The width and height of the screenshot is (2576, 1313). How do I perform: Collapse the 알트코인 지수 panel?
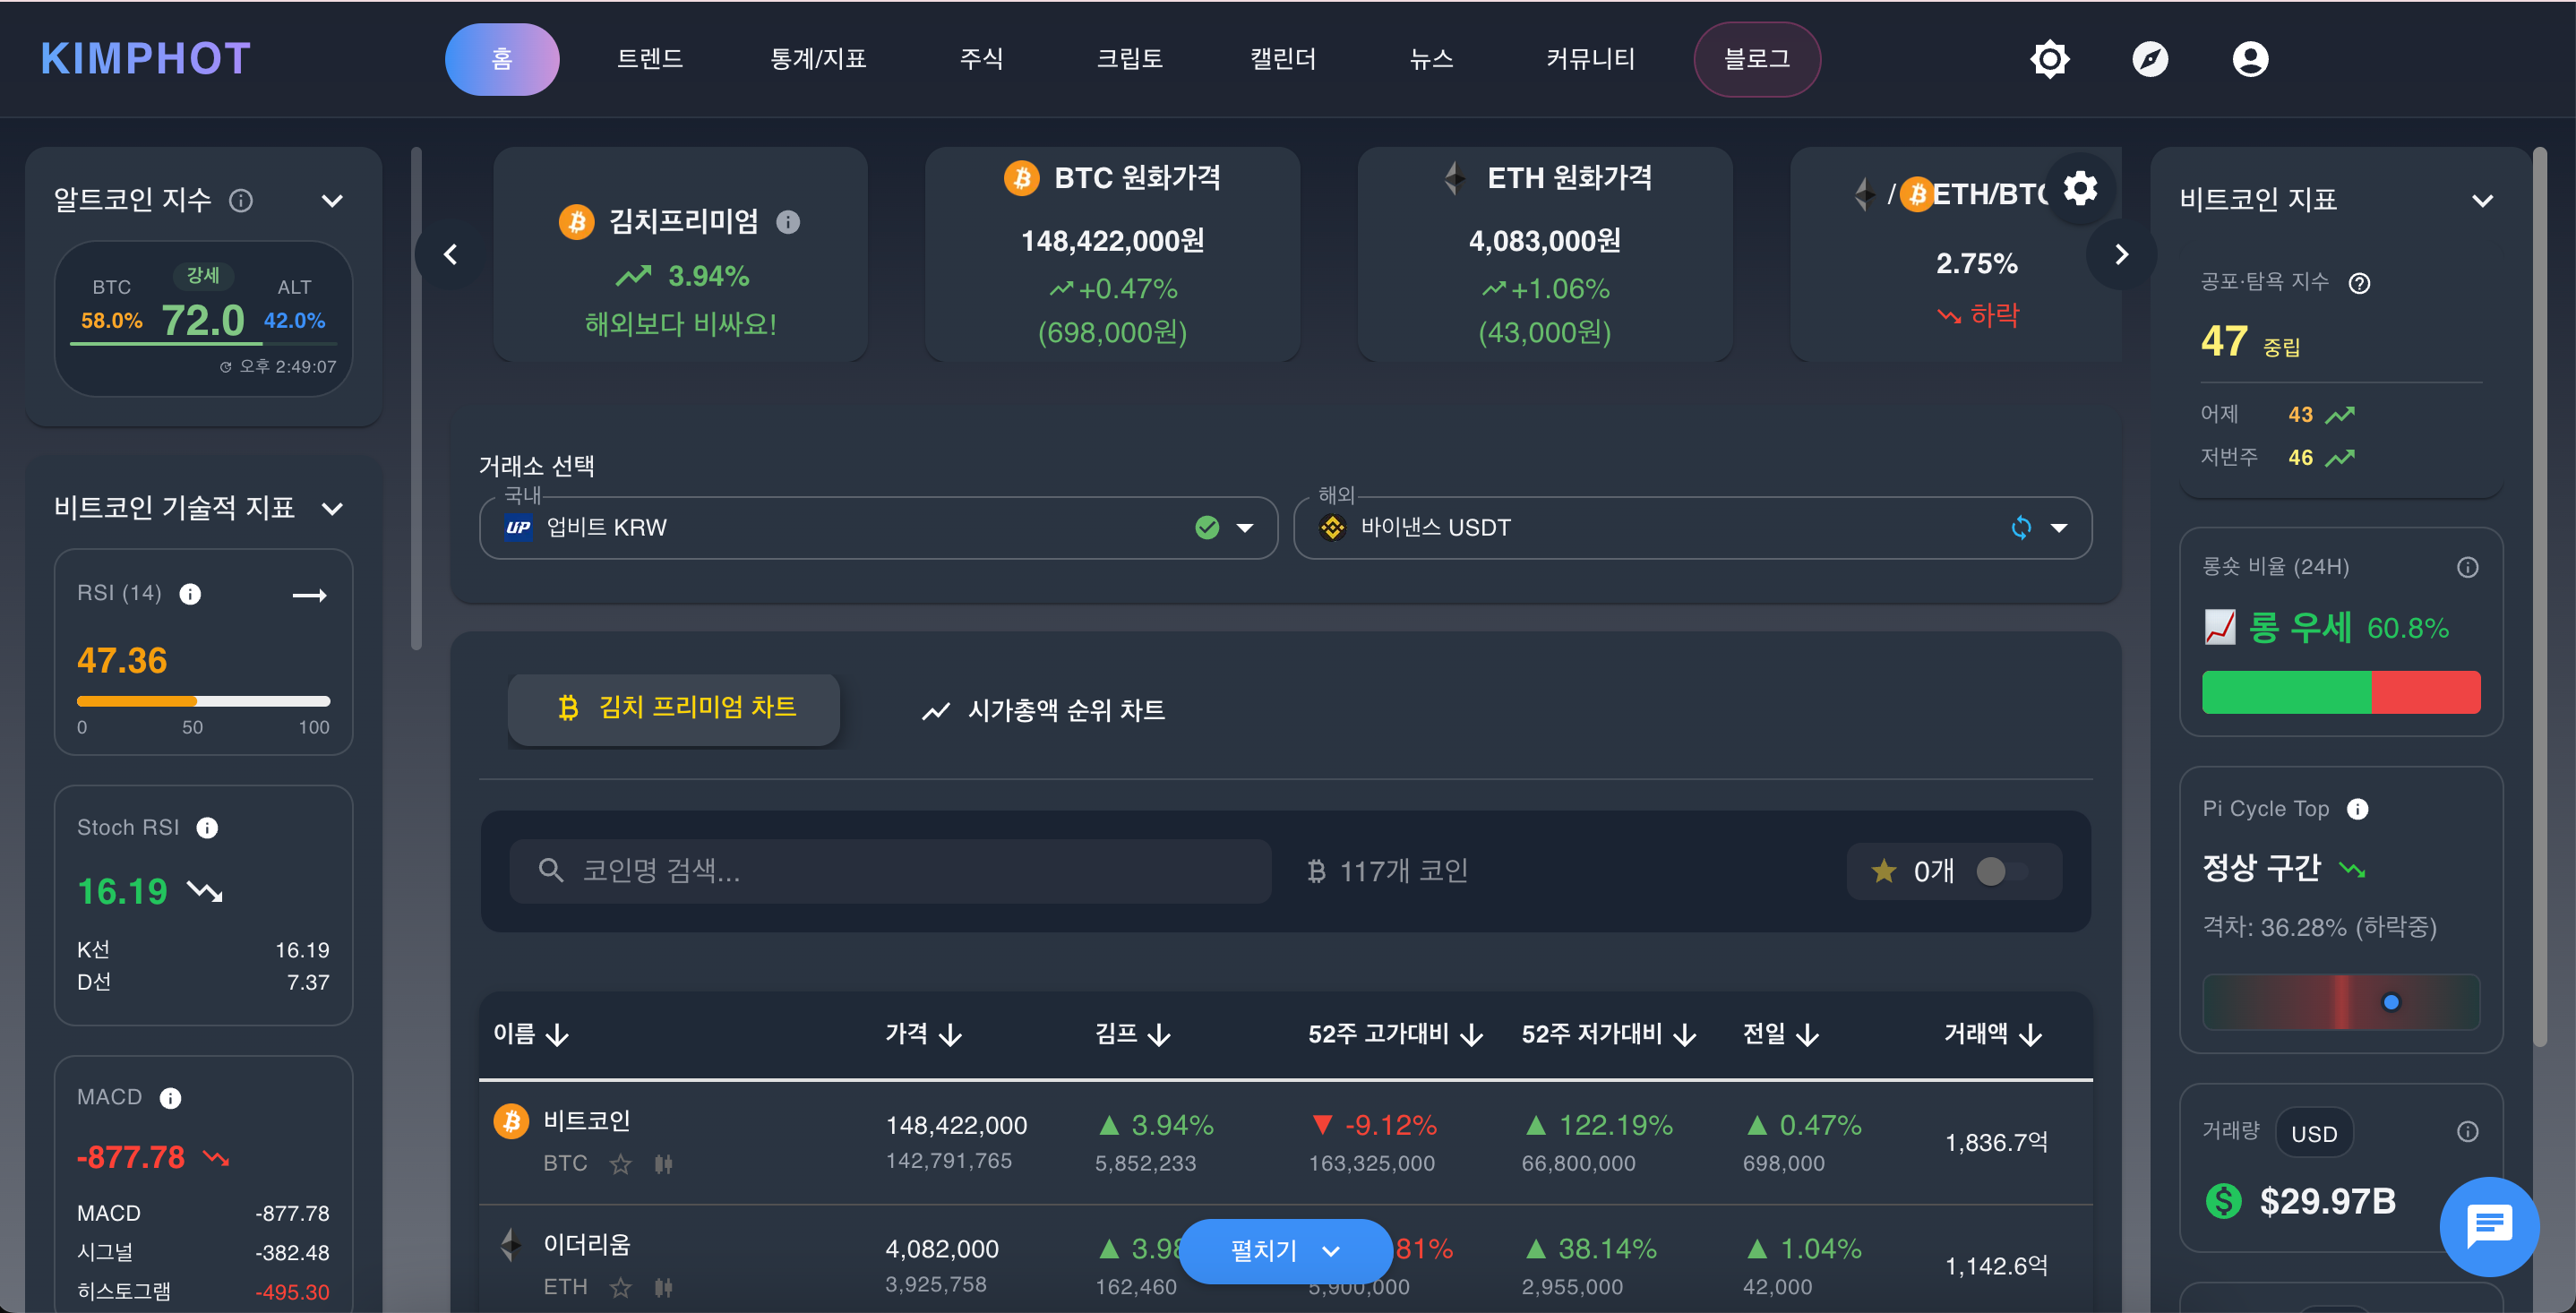332,201
